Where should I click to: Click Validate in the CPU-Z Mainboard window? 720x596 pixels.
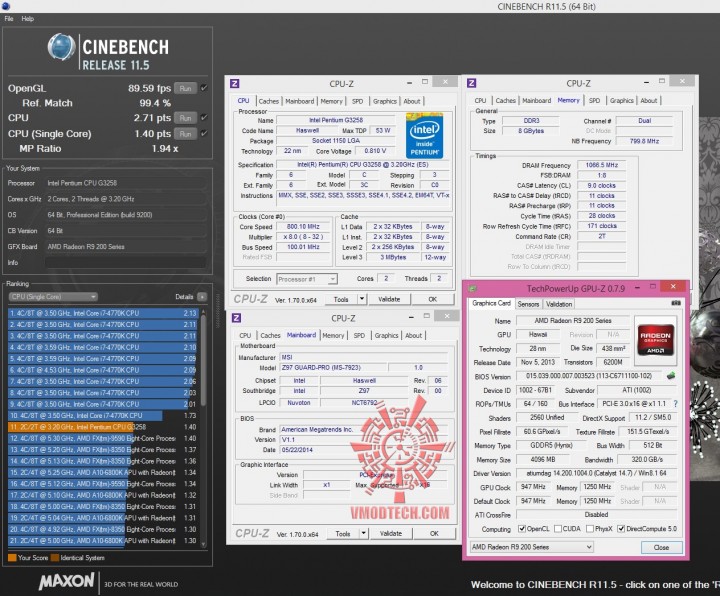point(391,534)
